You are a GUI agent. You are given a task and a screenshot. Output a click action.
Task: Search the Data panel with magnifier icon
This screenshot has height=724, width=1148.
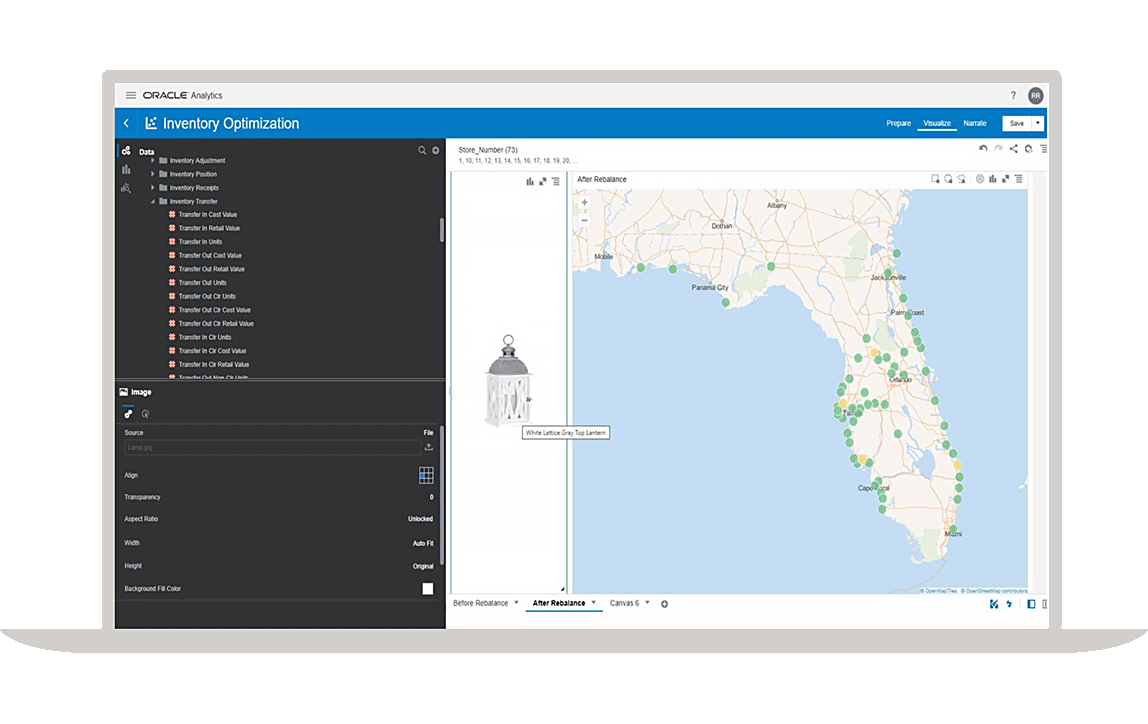[x=422, y=151]
